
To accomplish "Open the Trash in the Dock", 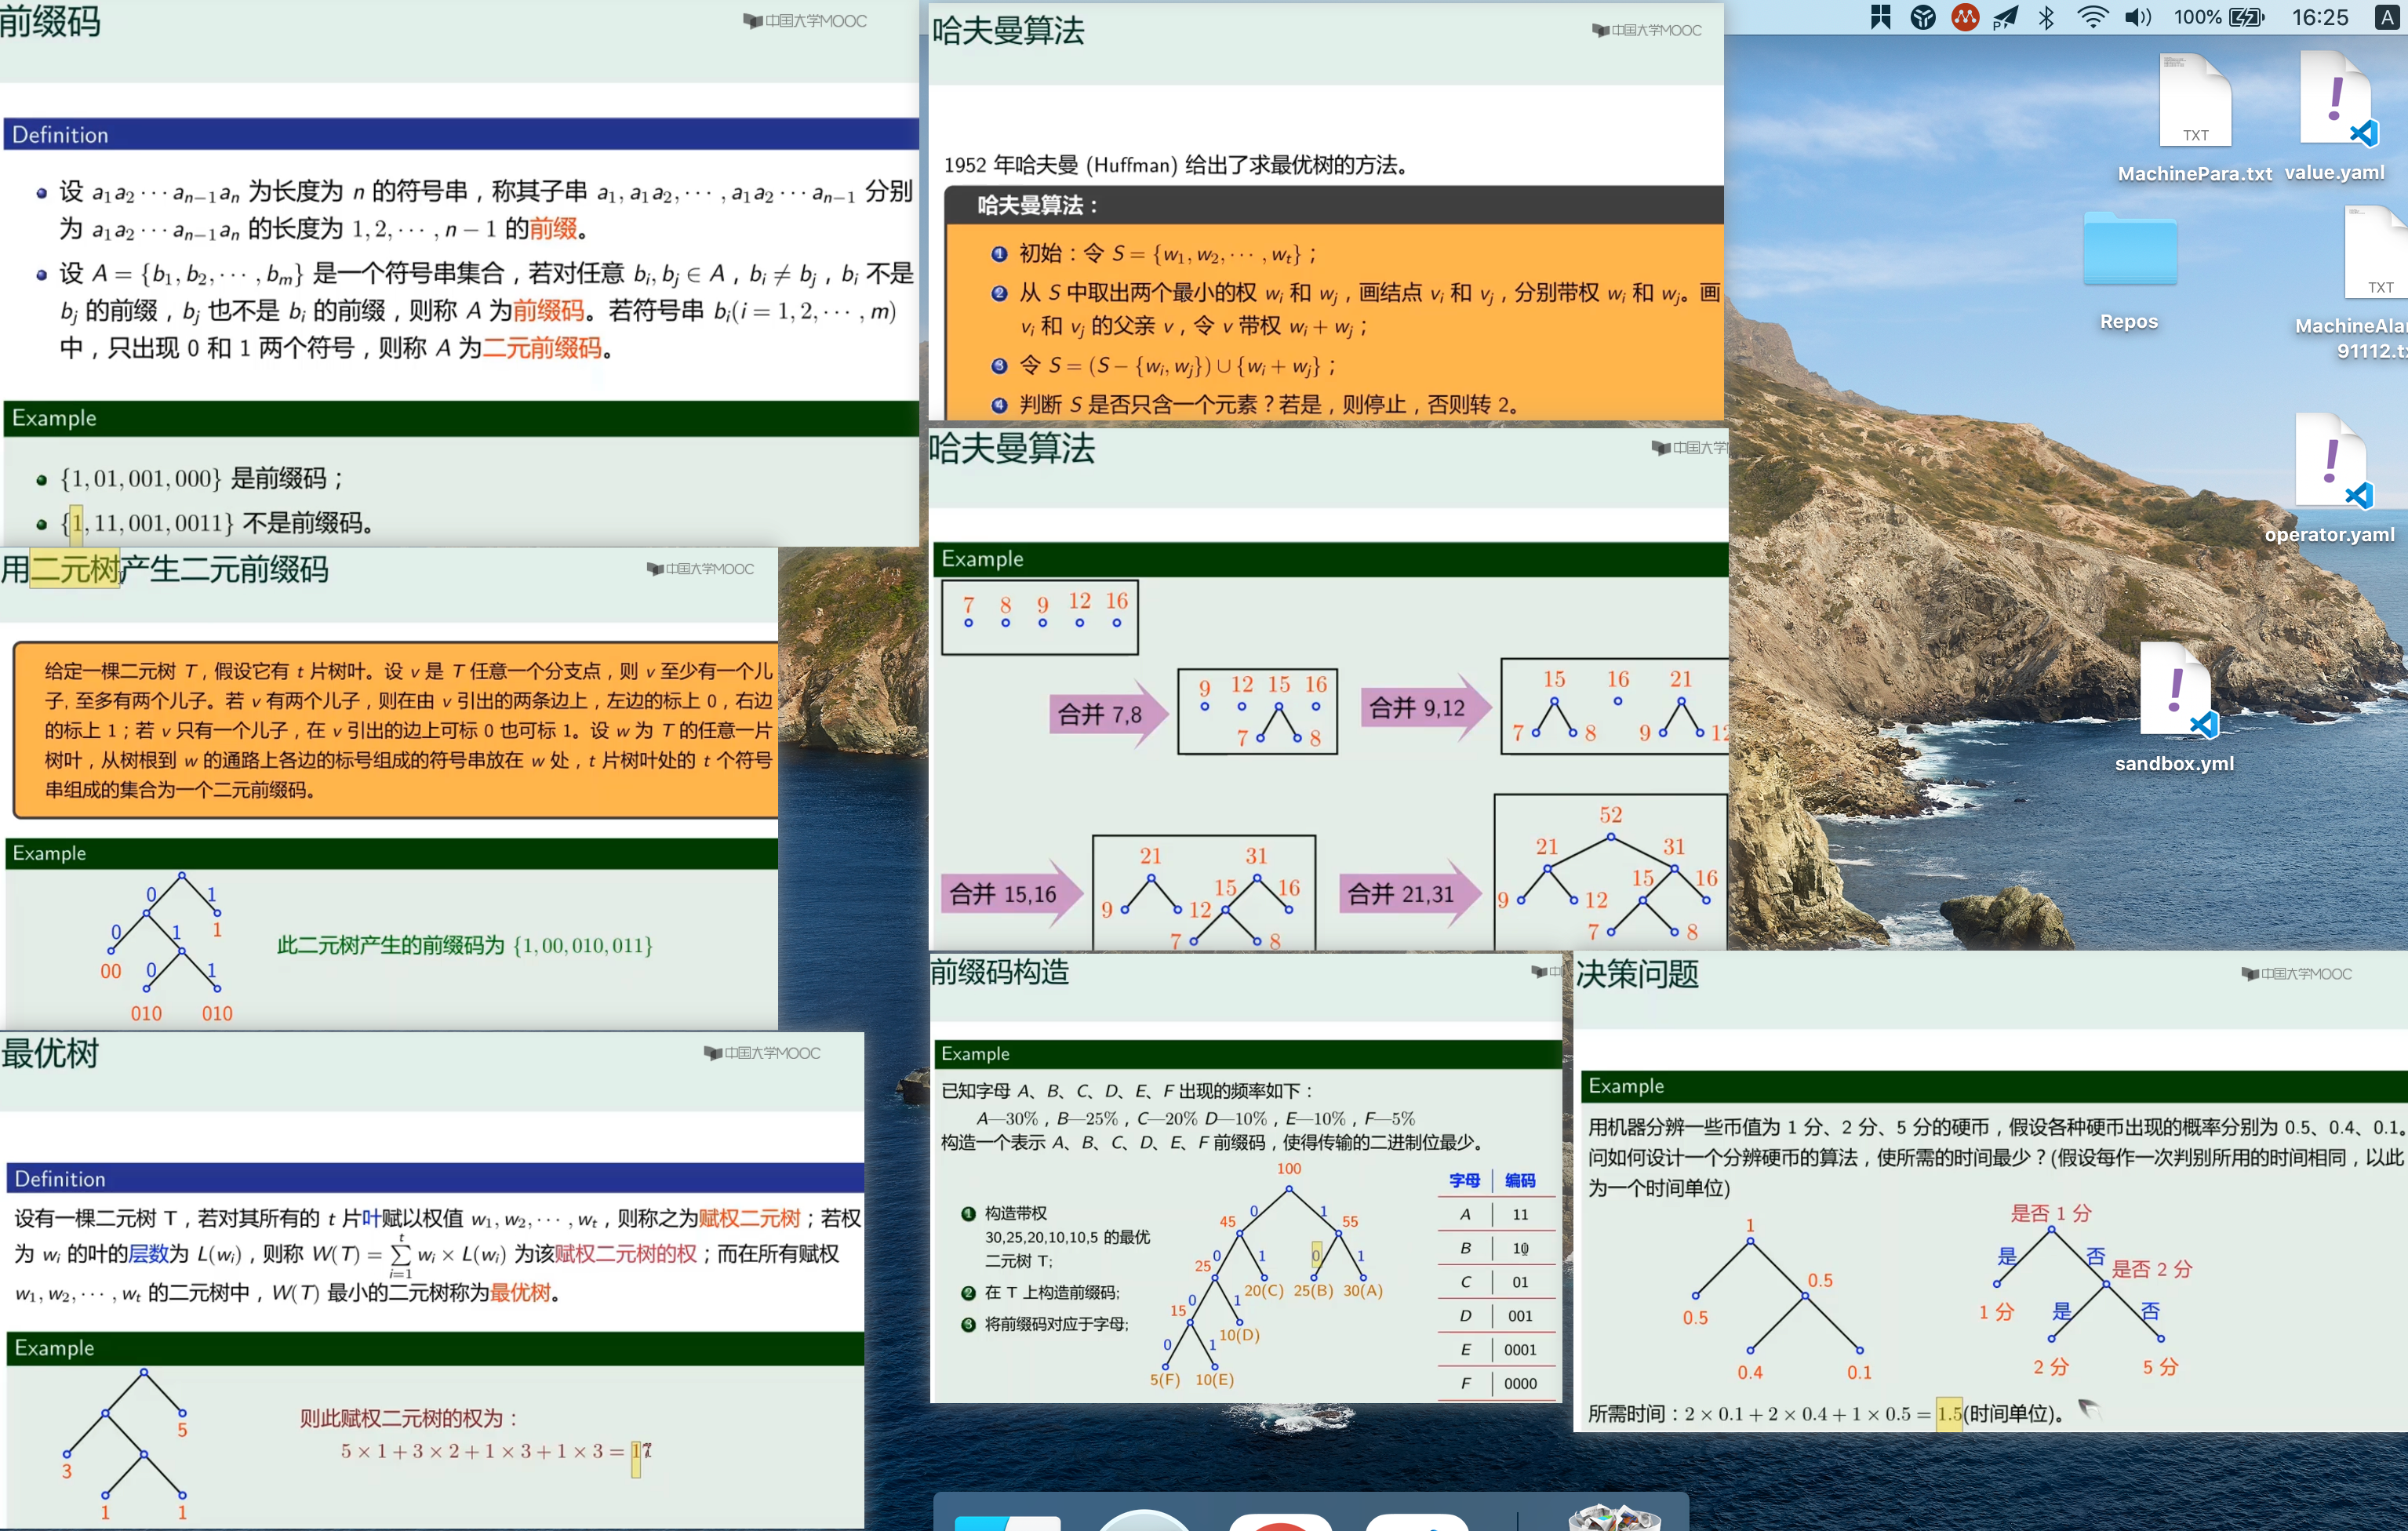I will (x=1613, y=1518).
